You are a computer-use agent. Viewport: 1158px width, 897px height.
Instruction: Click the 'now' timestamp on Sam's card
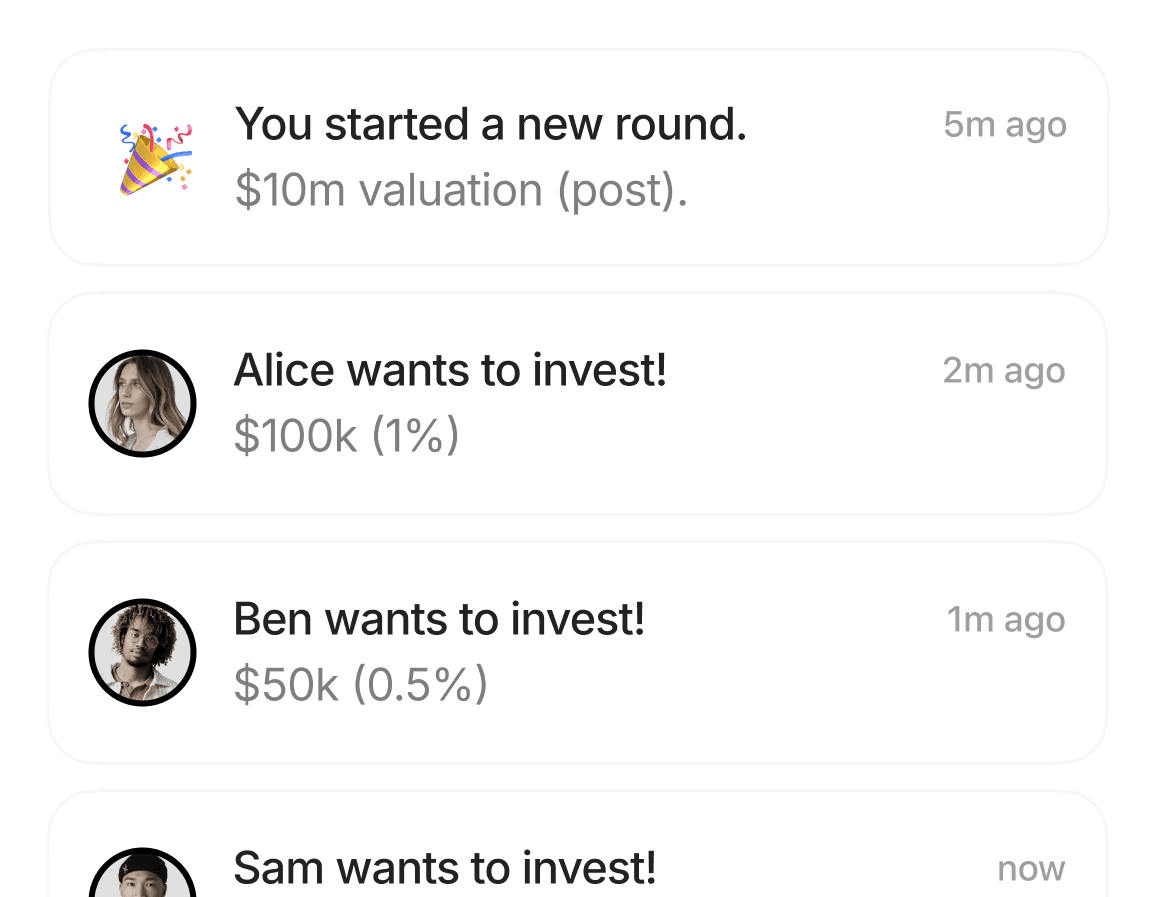click(1031, 869)
